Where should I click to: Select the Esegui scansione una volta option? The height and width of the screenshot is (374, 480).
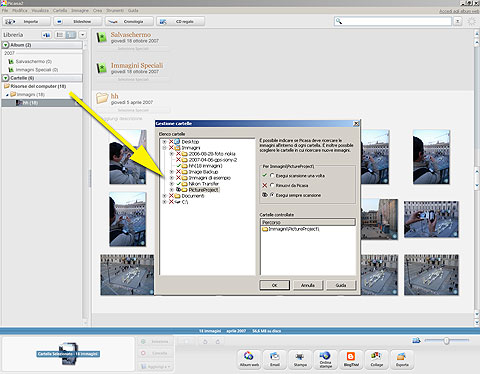[272, 176]
